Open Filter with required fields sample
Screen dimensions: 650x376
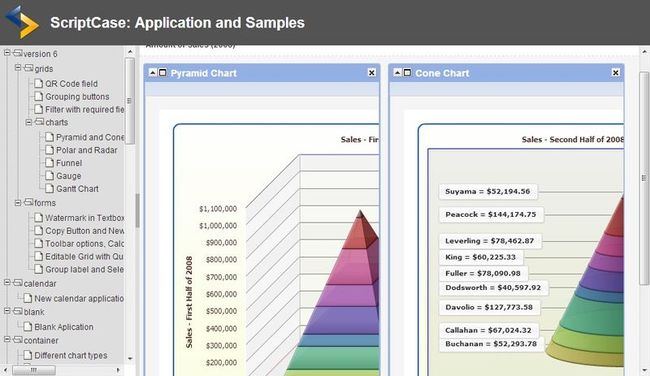coord(85,109)
